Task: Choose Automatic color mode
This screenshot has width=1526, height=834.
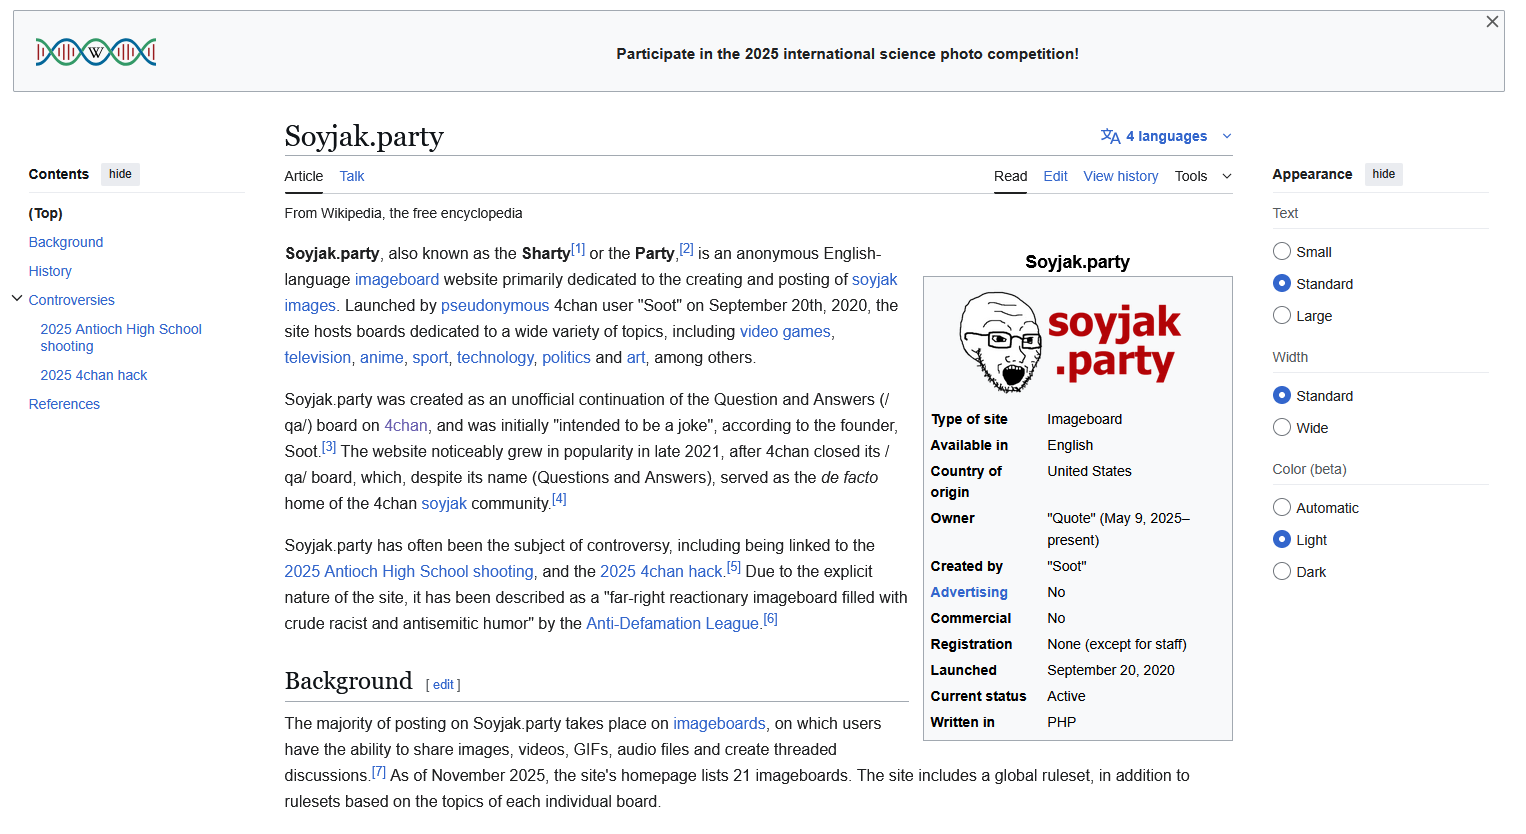Action: click(x=1282, y=507)
